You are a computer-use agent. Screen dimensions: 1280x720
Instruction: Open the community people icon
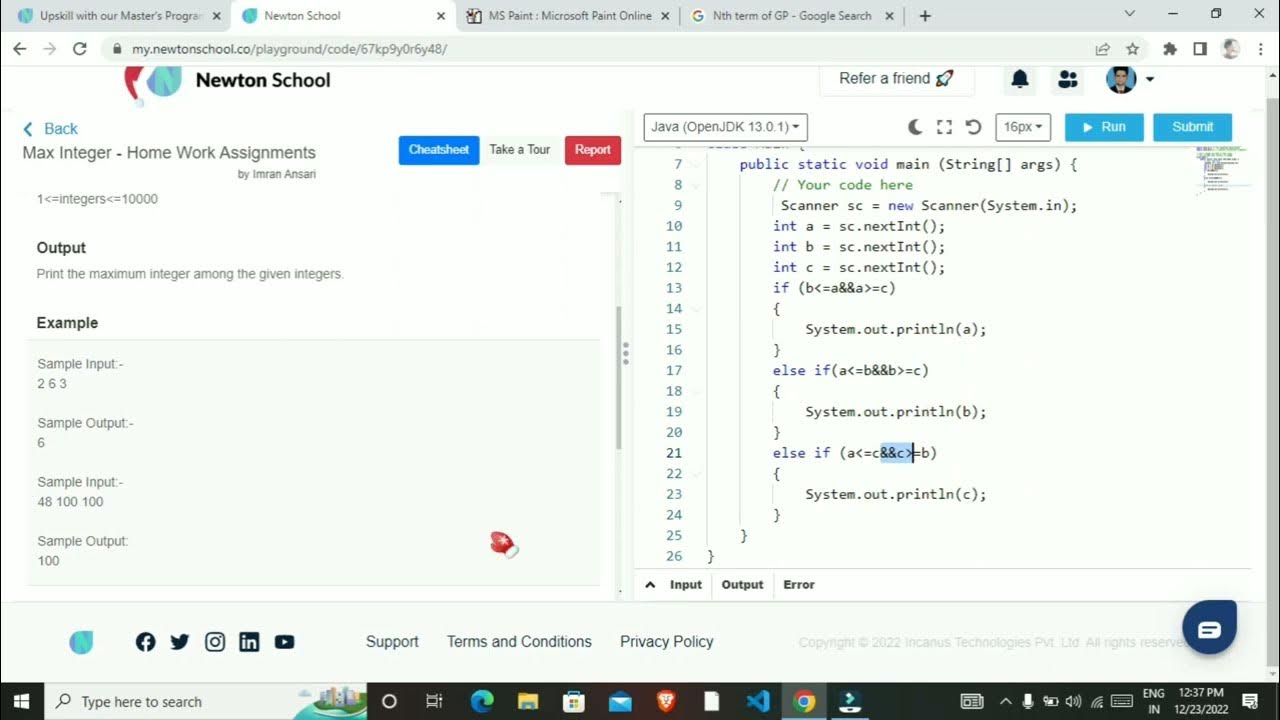[x=1068, y=79]
